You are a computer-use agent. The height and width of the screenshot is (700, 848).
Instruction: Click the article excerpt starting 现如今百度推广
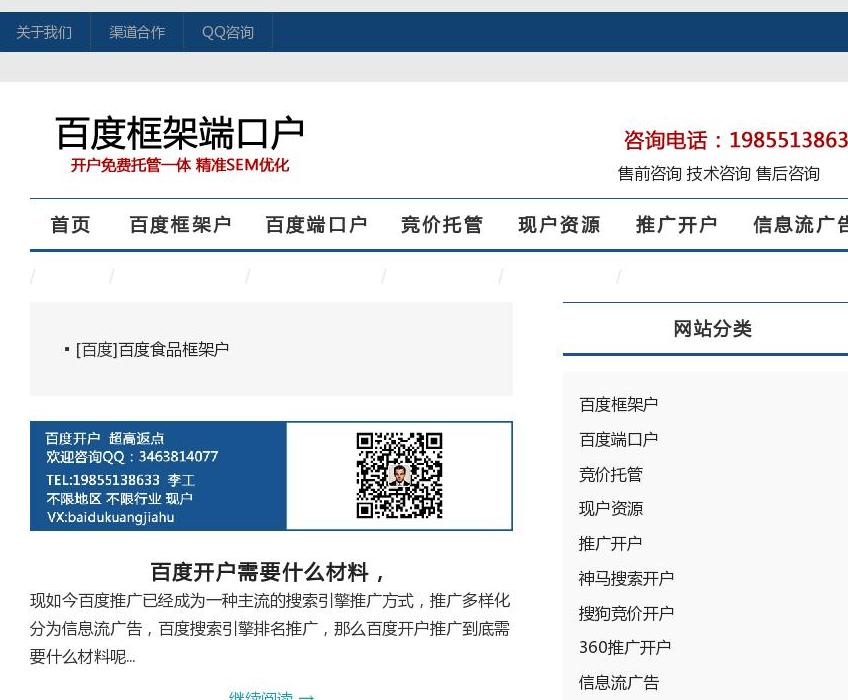[x=270, y=629]
